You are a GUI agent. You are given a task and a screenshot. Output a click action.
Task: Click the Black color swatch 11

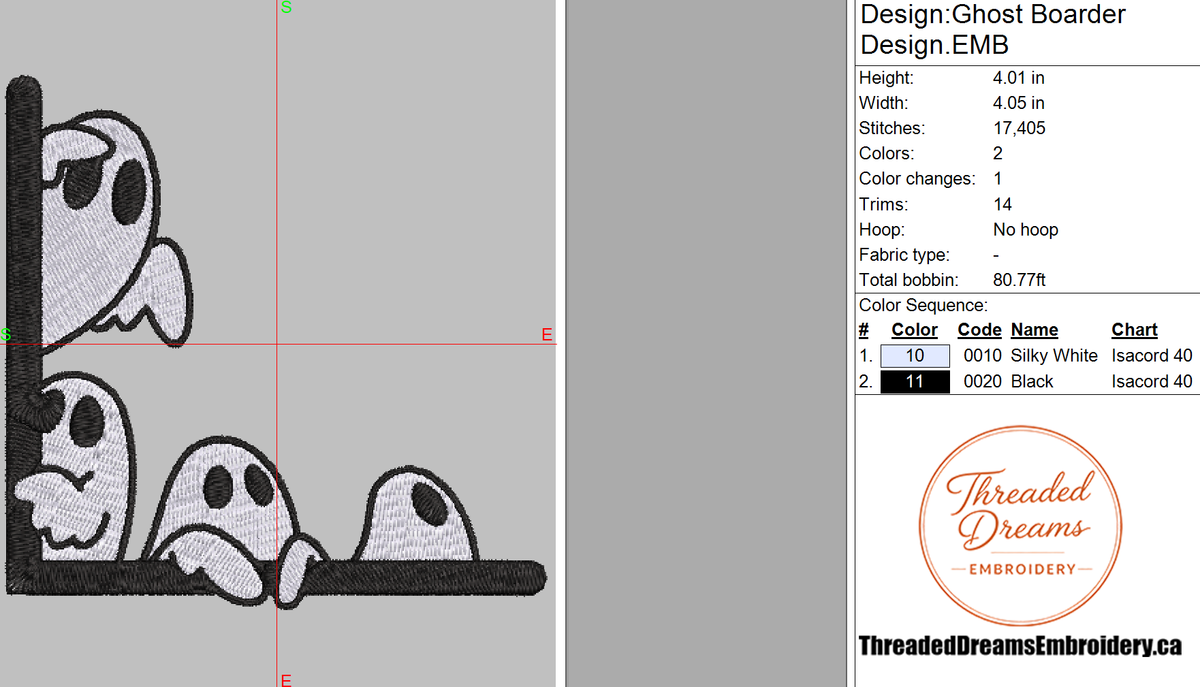click(915, 382)
